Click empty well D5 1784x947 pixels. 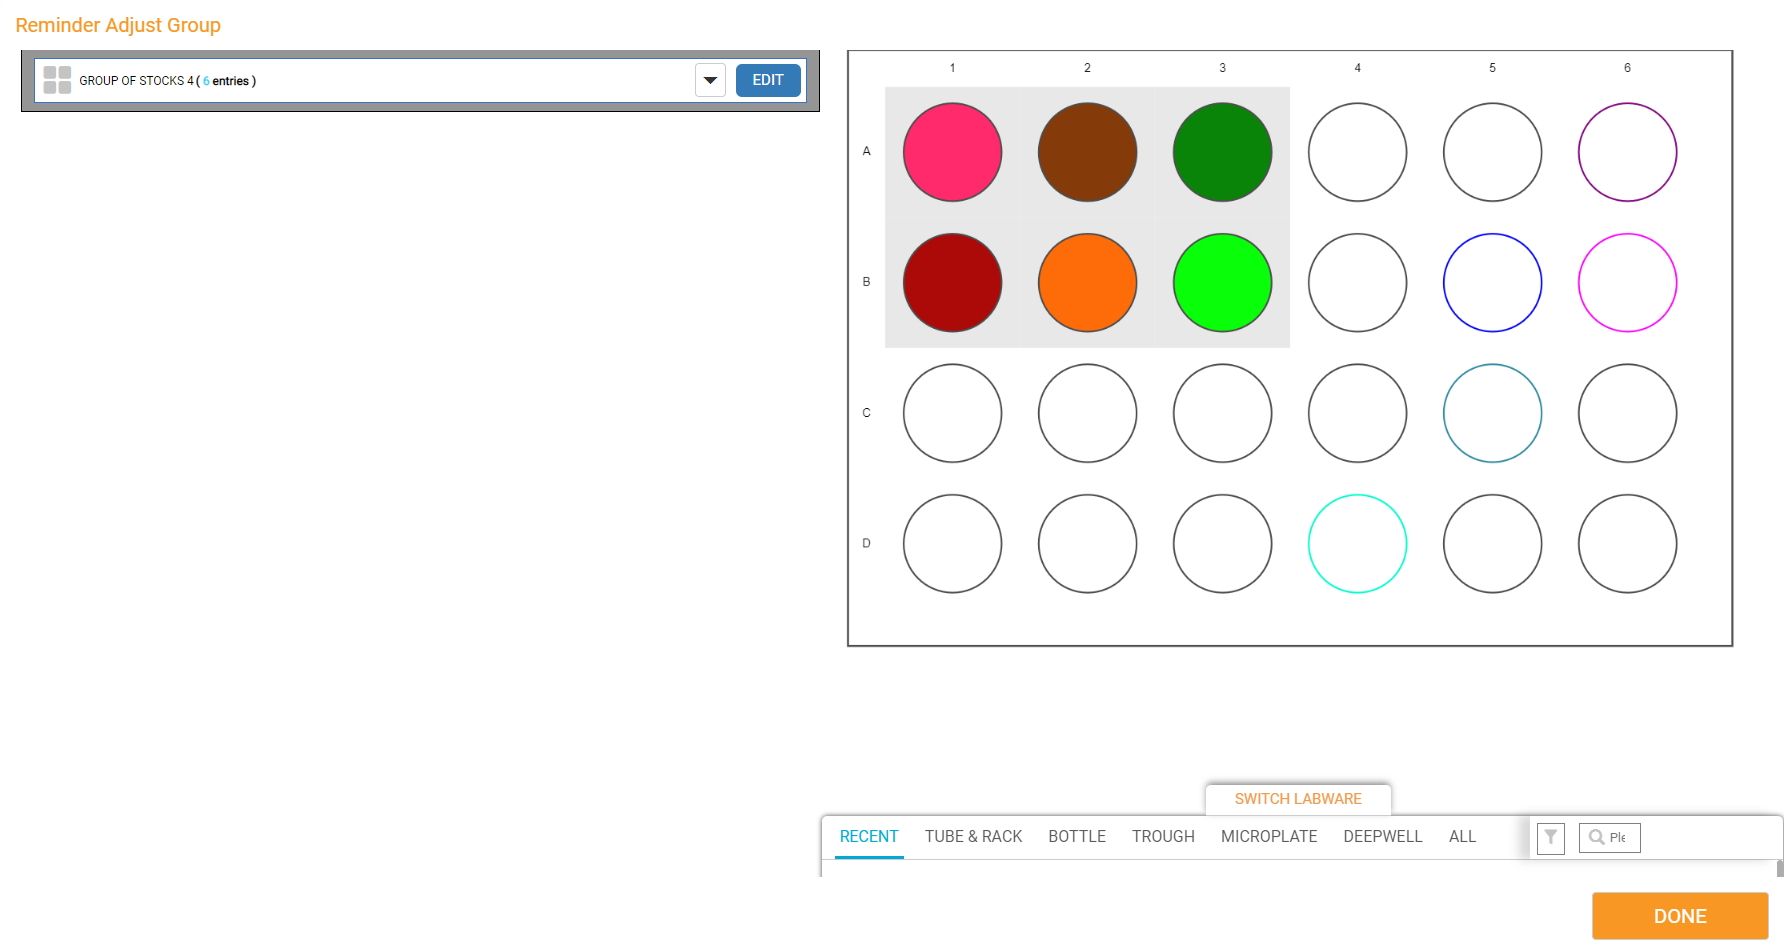coord(1492,544)
